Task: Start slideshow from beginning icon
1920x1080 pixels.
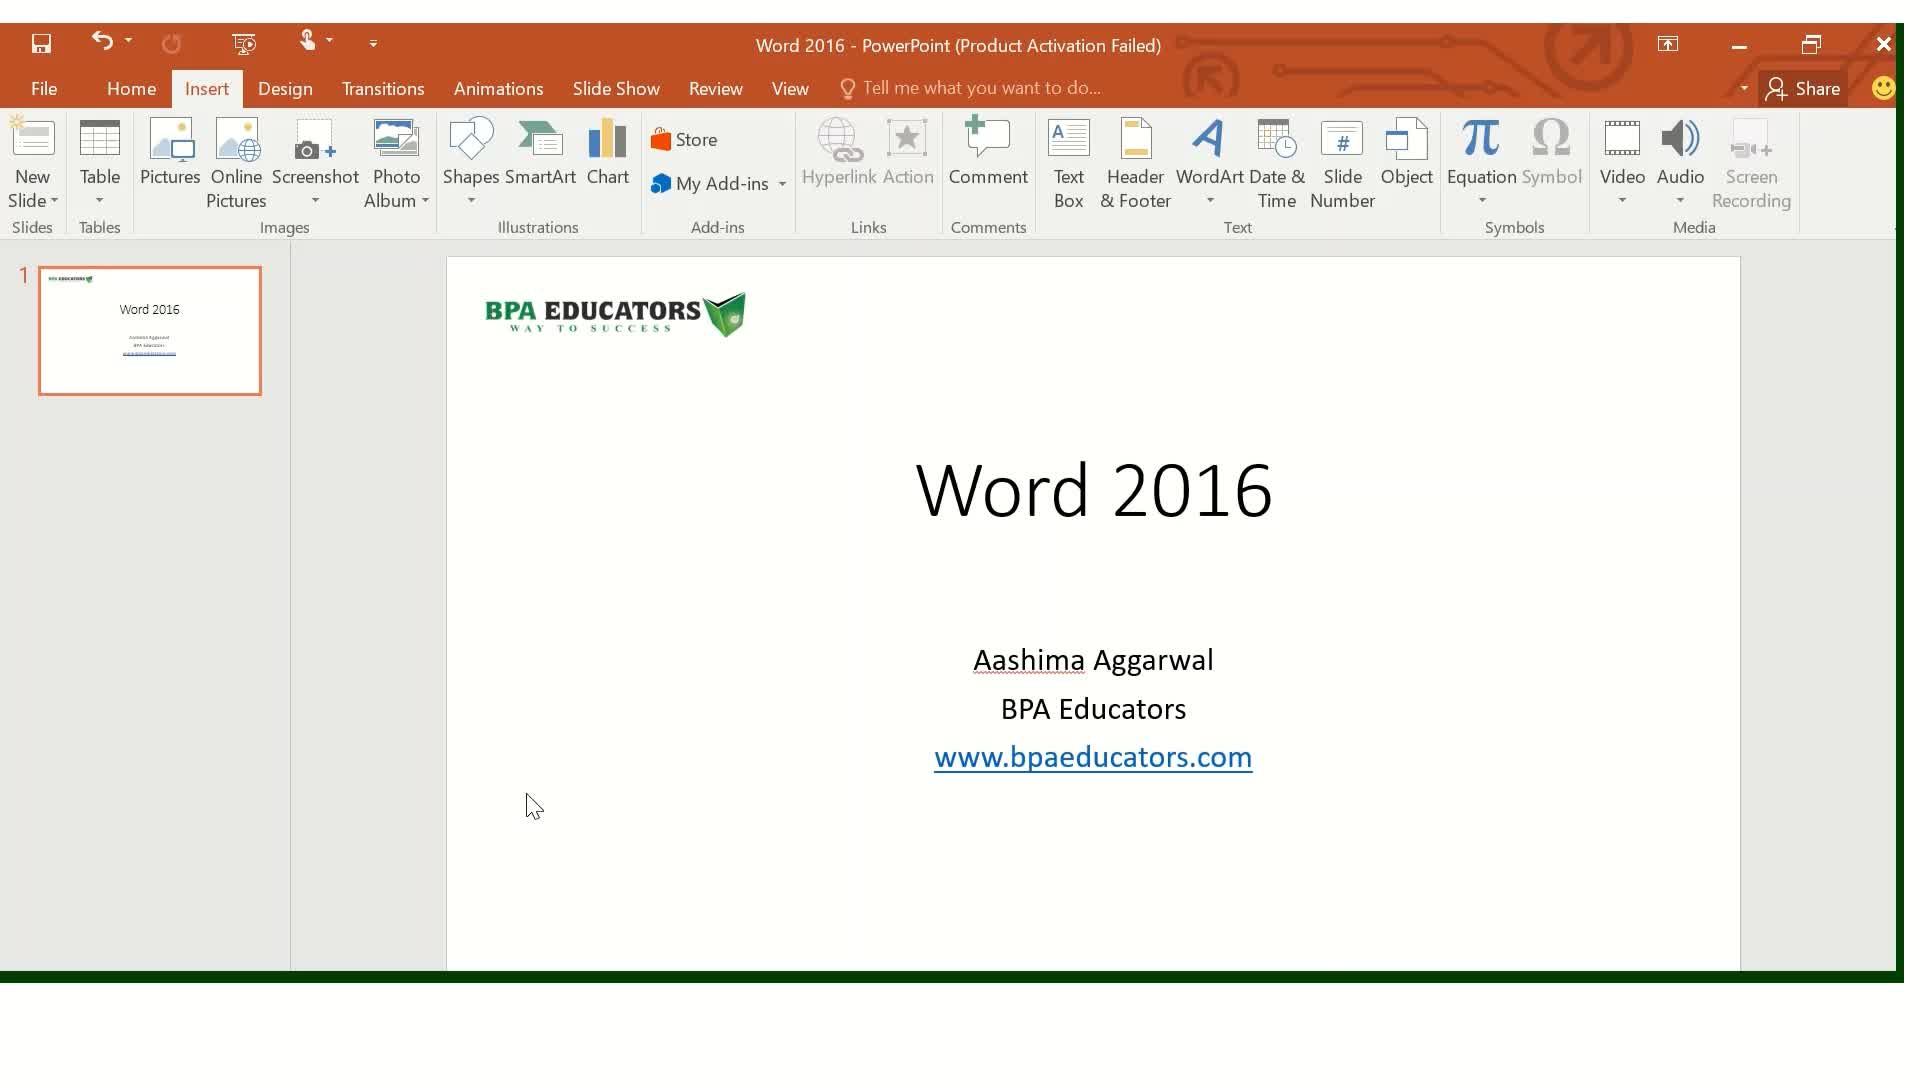Action: (244, 43)
